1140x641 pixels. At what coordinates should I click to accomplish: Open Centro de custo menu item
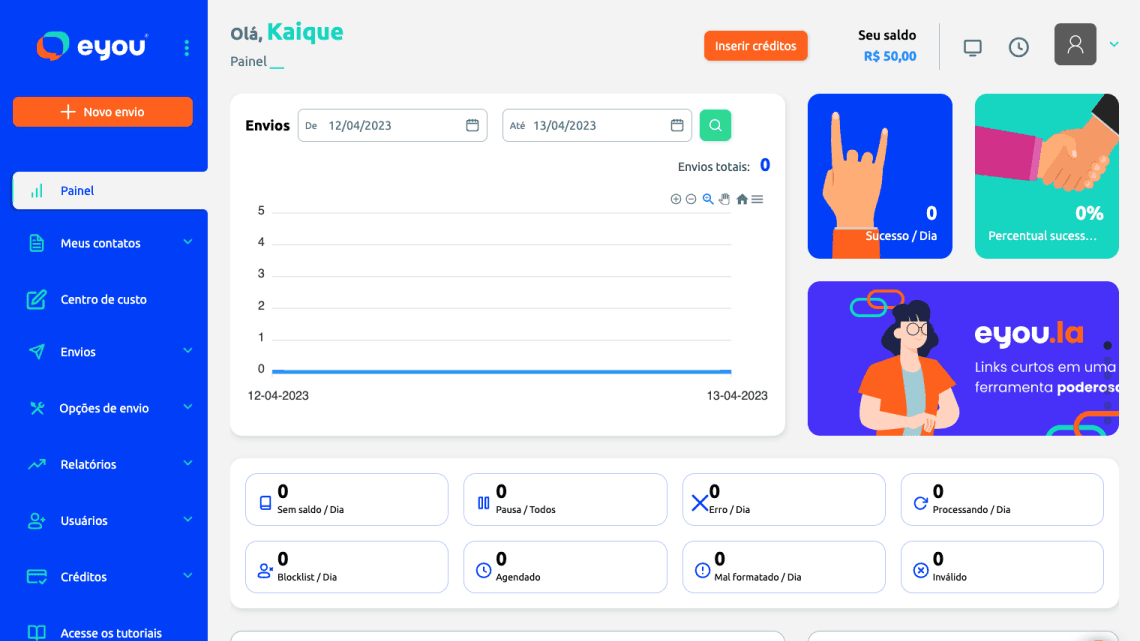103,299
